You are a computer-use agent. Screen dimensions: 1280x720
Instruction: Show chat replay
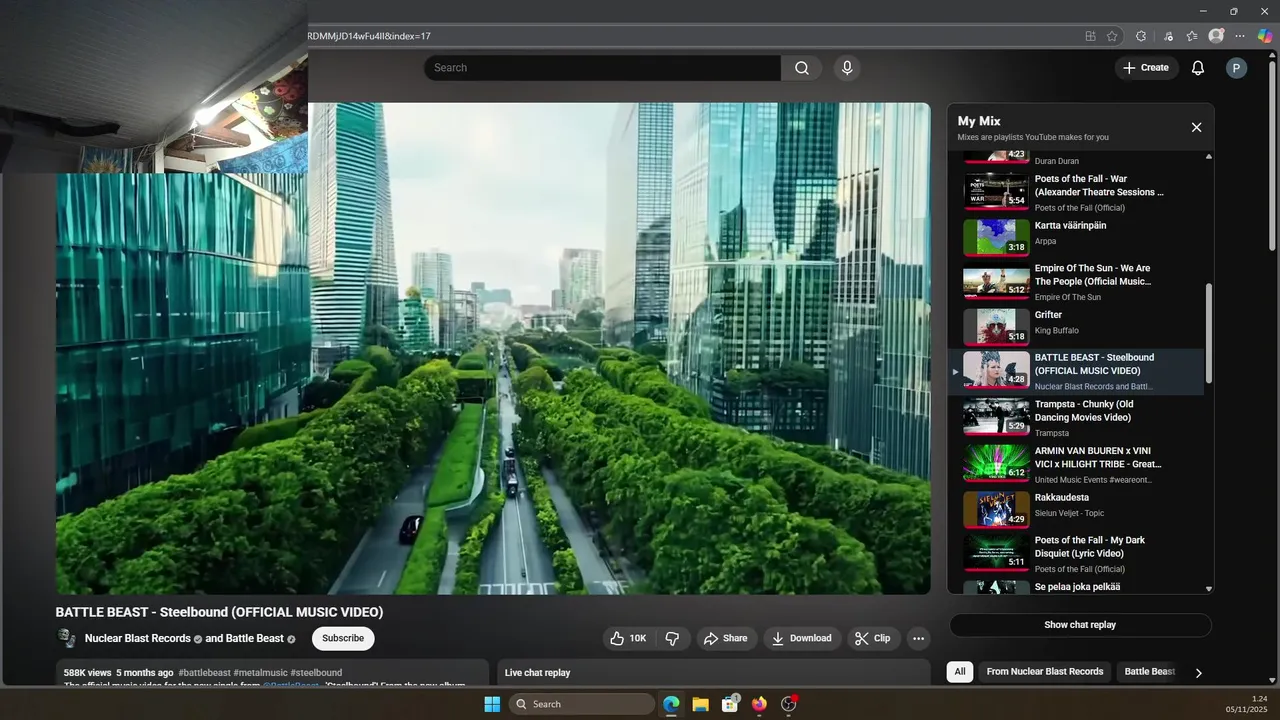click(x=1080, y=625)
